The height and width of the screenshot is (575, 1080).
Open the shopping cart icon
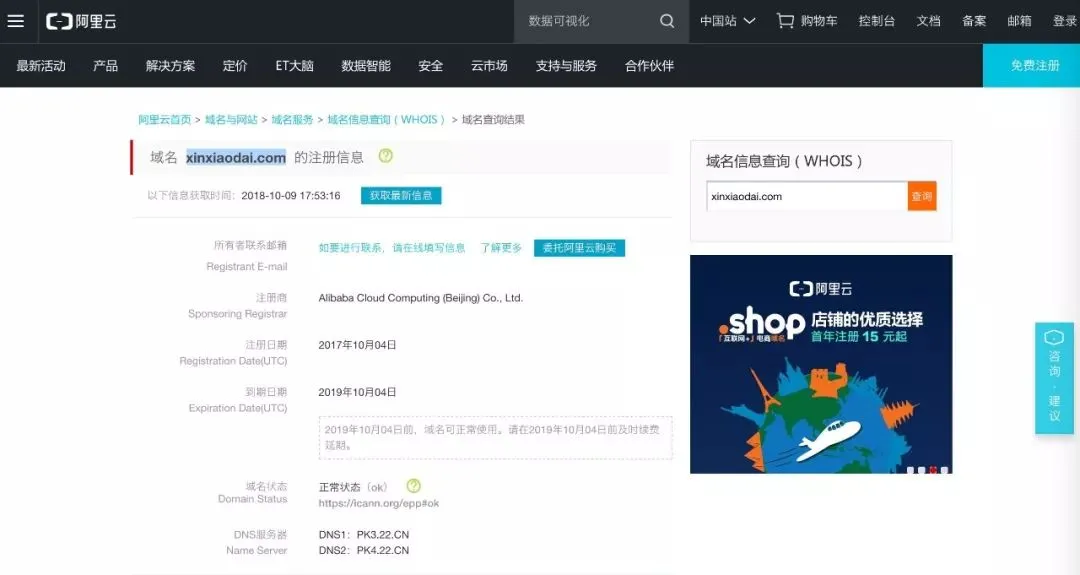[x=785, y=21]
